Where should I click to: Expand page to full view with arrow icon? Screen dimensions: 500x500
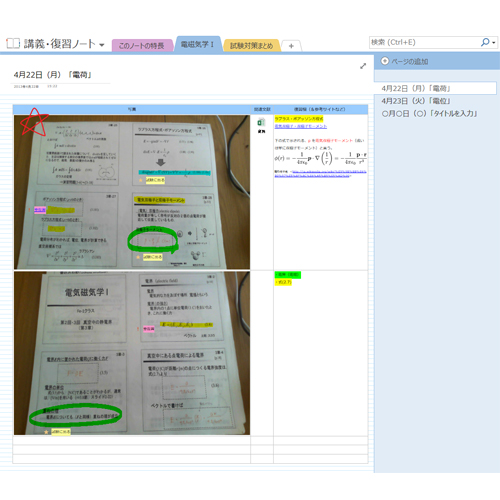pos(363,66)
